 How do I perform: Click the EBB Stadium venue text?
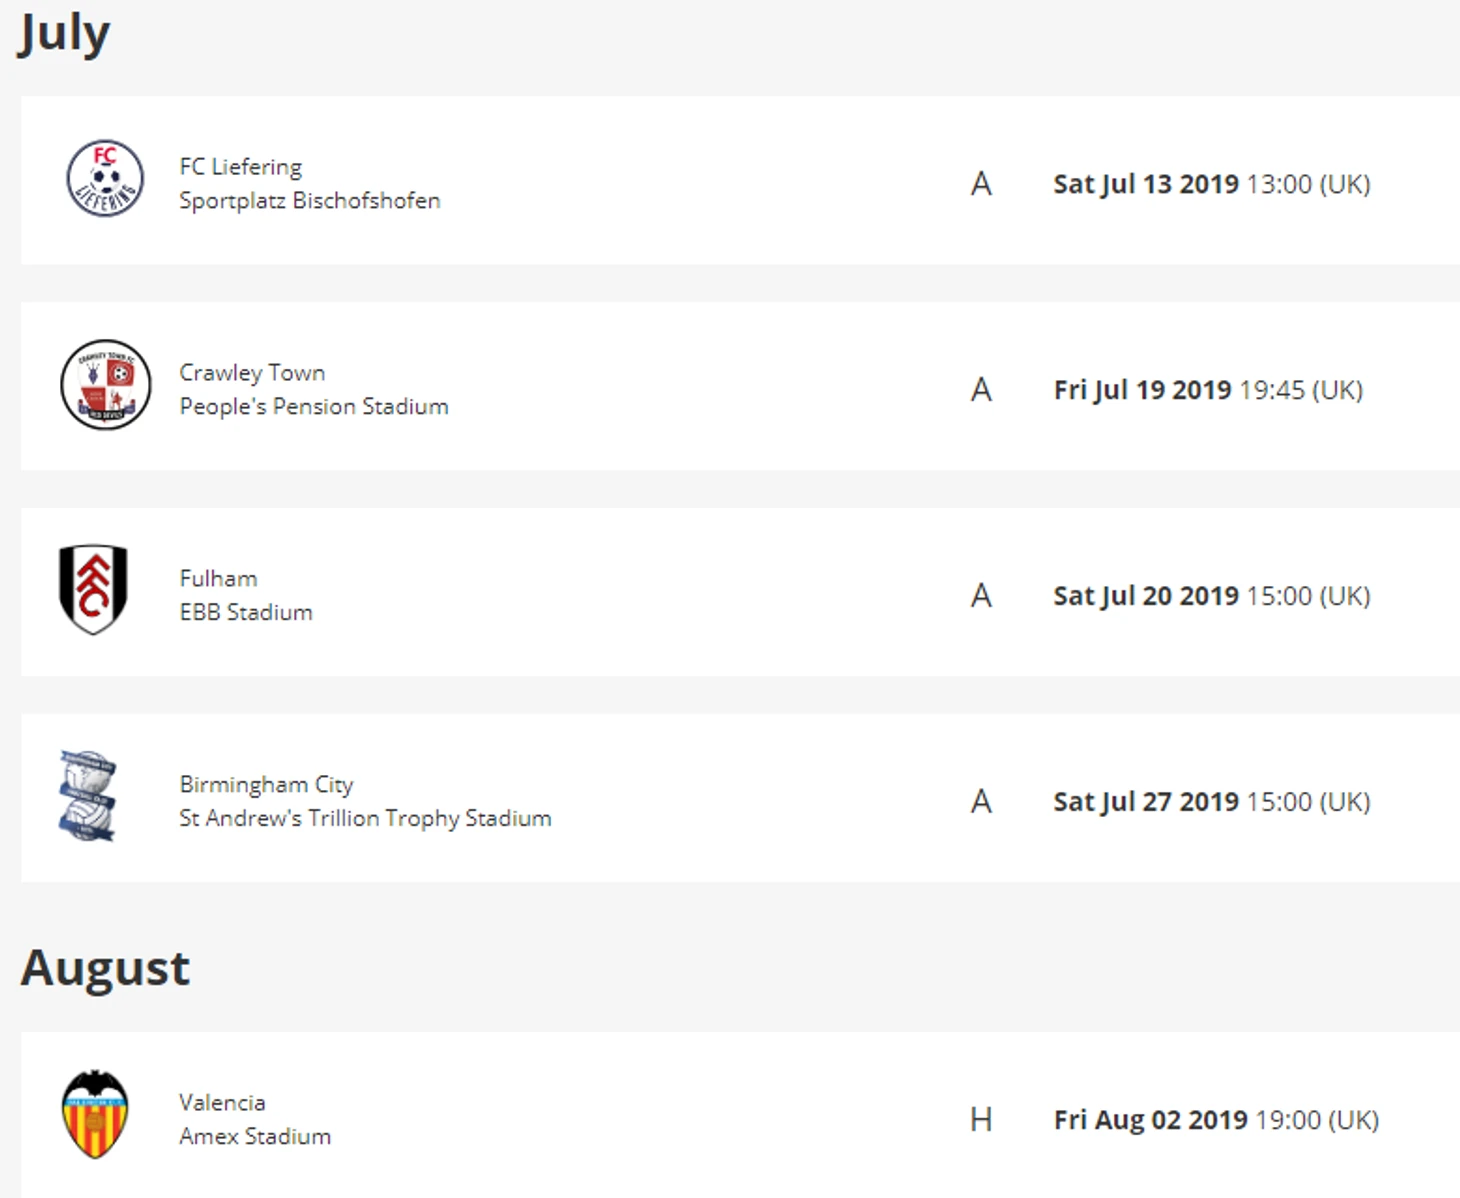click(246, 612)
